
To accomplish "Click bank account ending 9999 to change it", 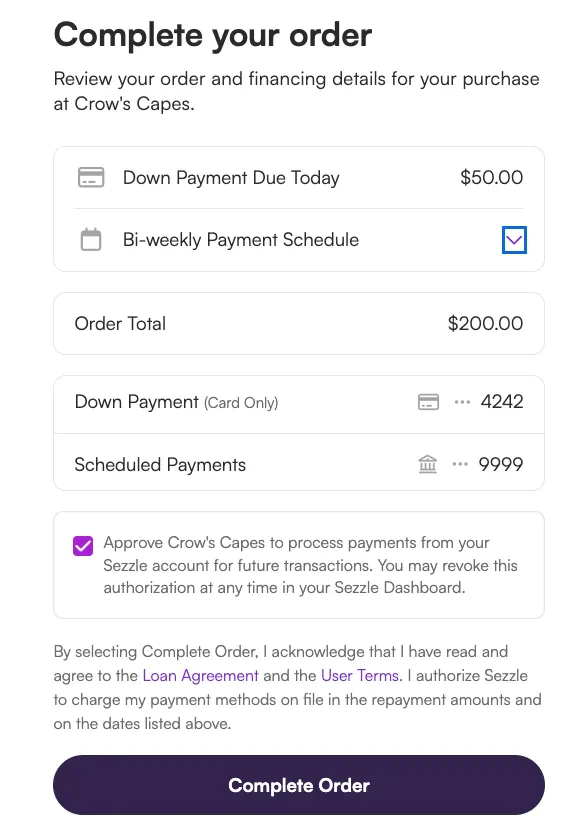I will [x=501, y=464].
